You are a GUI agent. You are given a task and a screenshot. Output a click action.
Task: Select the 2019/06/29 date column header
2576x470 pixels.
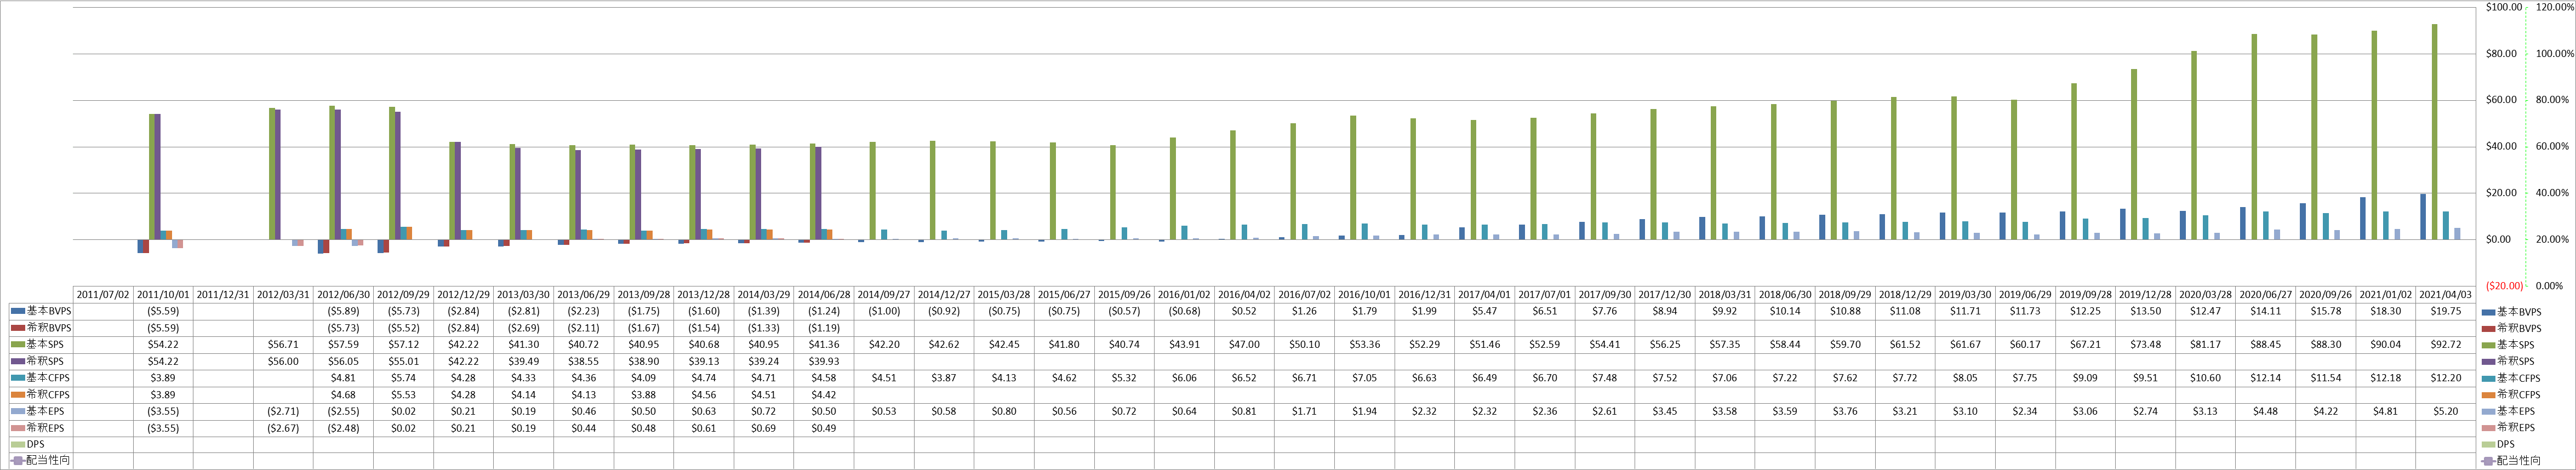tap(2026, 295)
